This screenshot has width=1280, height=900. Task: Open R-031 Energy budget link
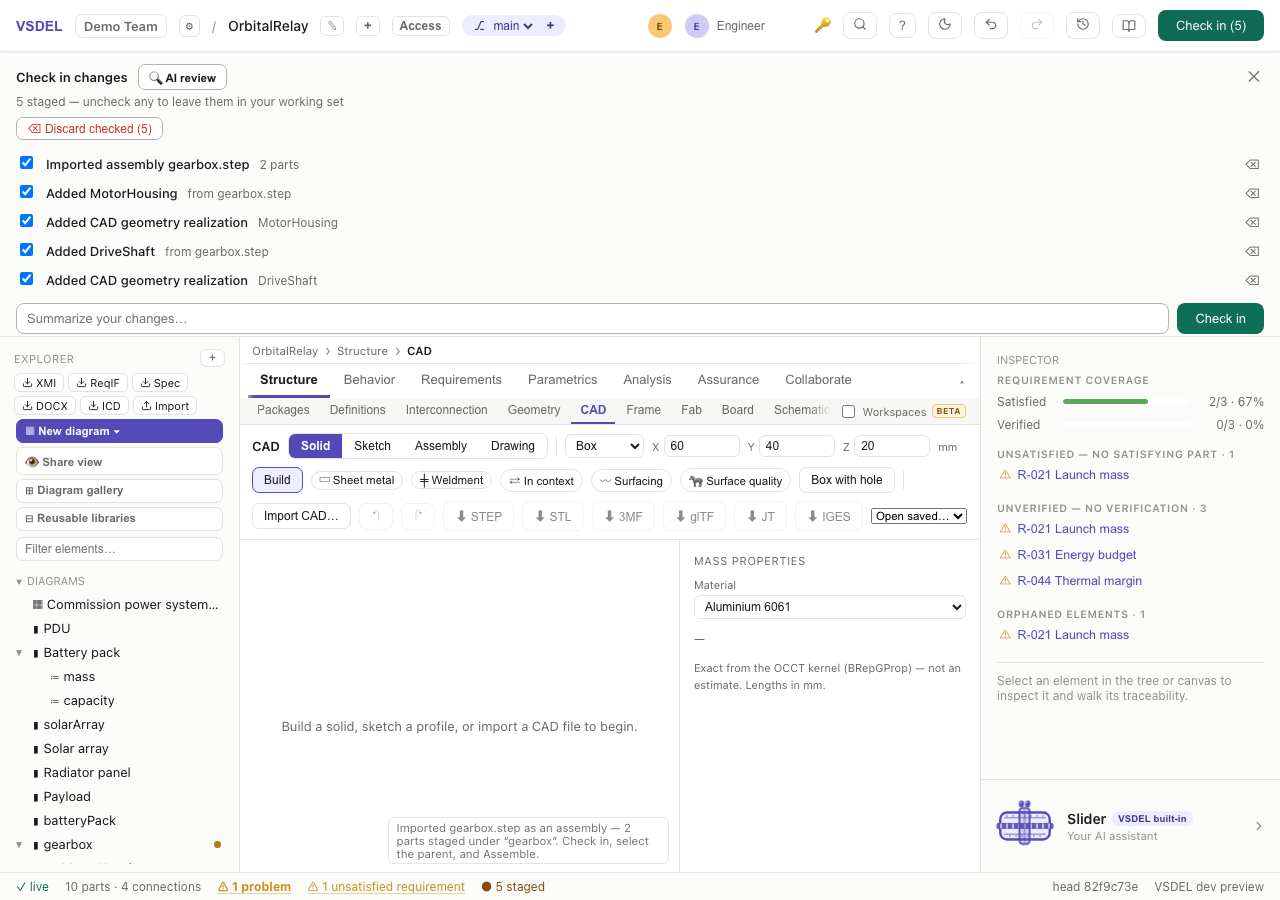click(1076, 555)
